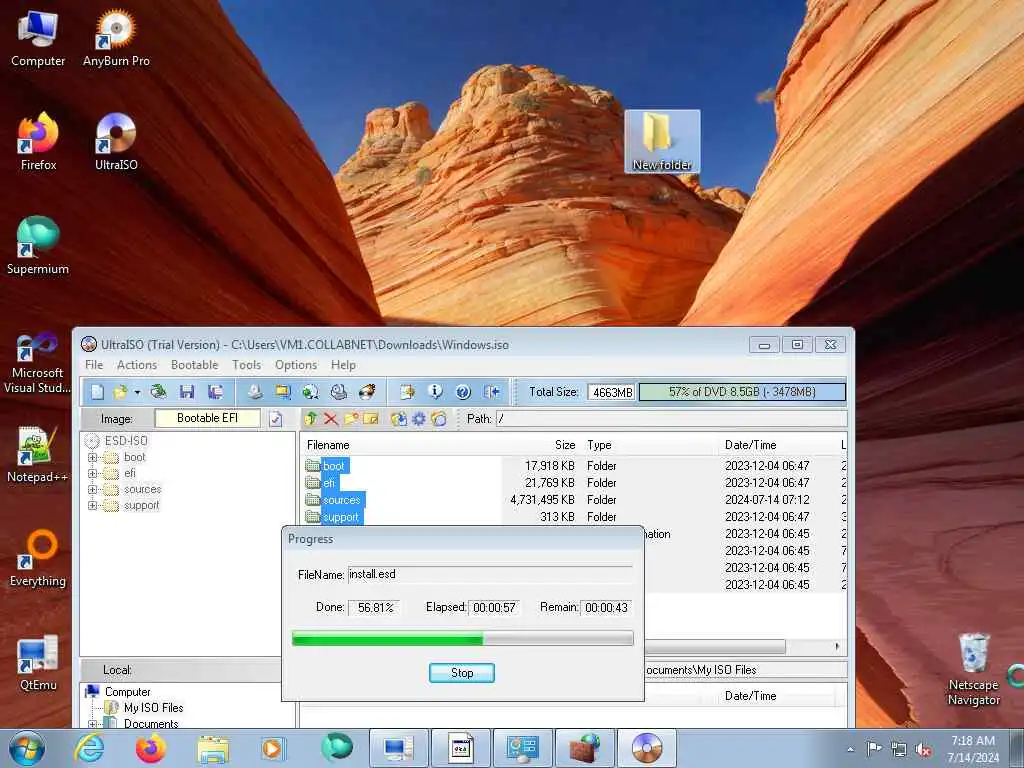Click the New Folder icon beside the Delete icon
This screenshot has width=1024, height=768.
click(351, 419)
